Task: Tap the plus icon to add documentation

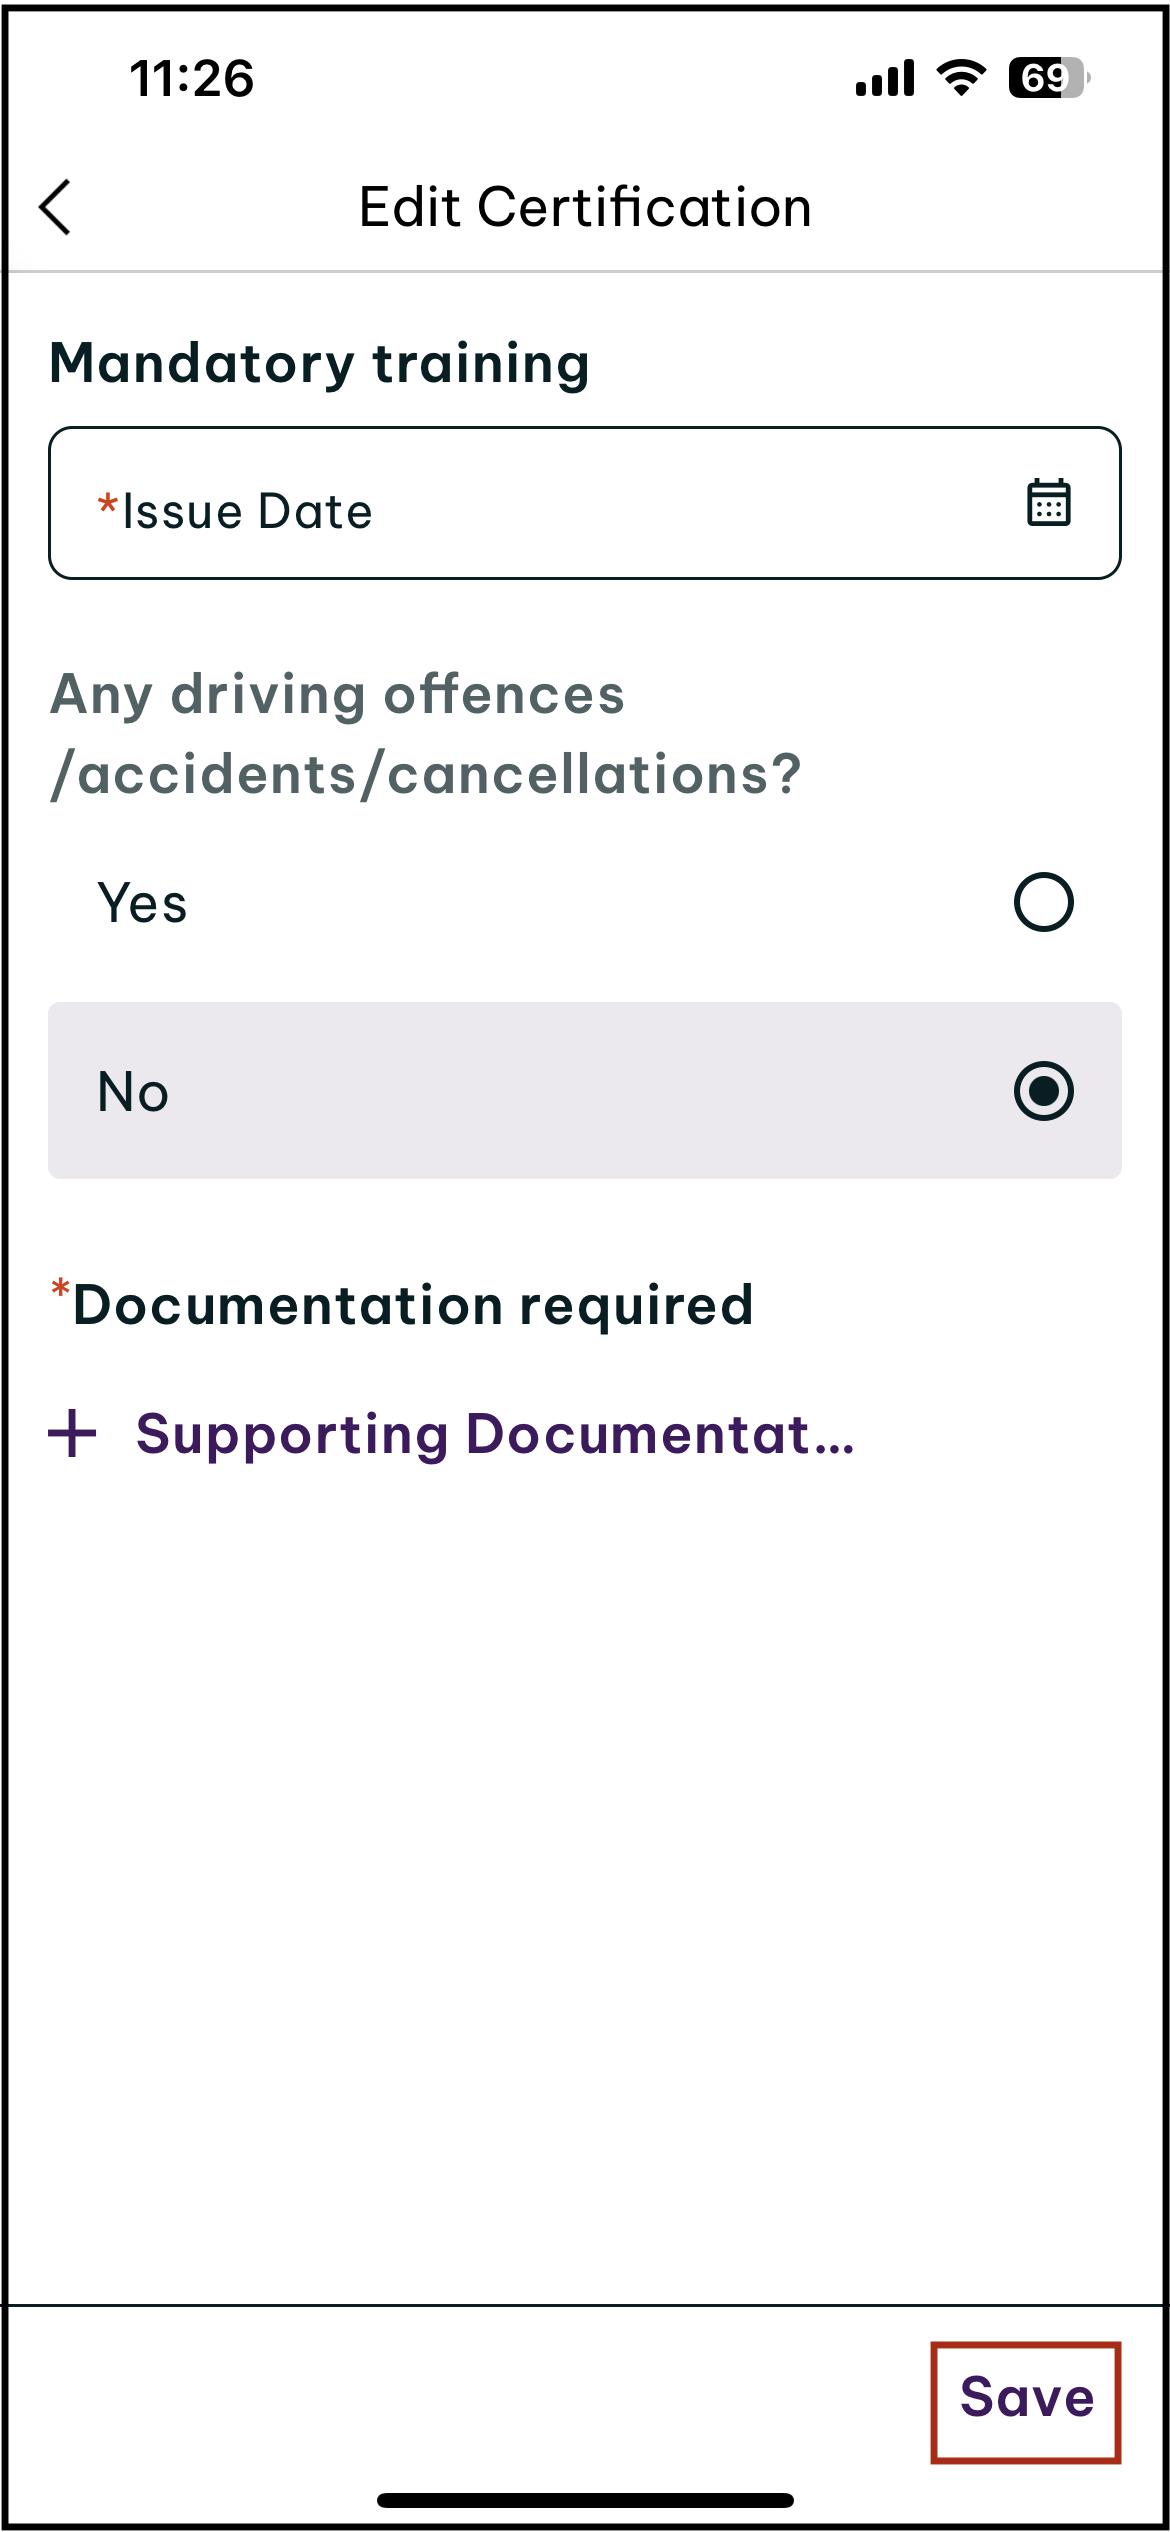Action: pyautogui.click(x=73, y=1434)
